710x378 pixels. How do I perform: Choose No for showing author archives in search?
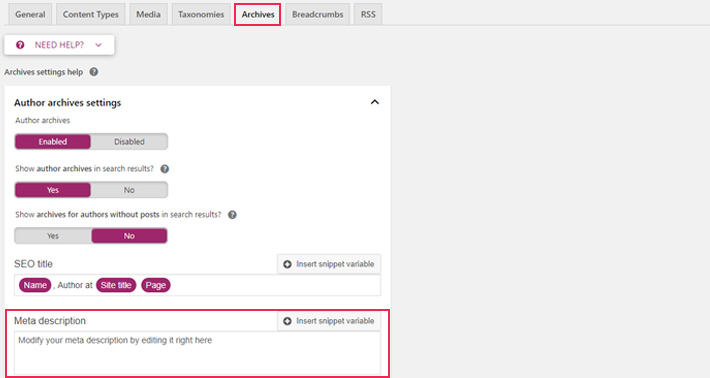(129, 190)
